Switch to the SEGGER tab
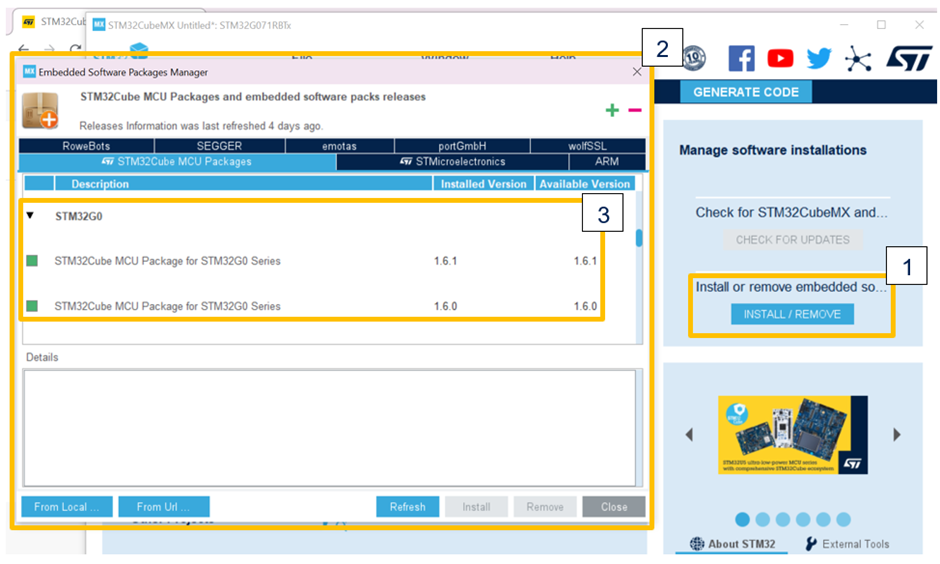 219,146
